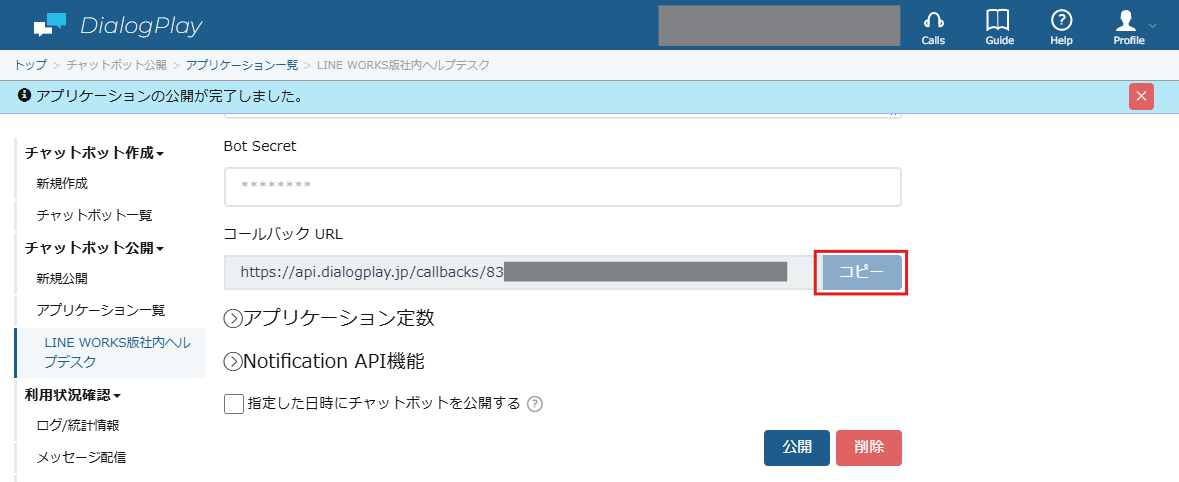The height and width of the screenshot is (482, 1179).
Task: Collapse the チャットボット公開 sidebar group
Action: coord(95,247)
